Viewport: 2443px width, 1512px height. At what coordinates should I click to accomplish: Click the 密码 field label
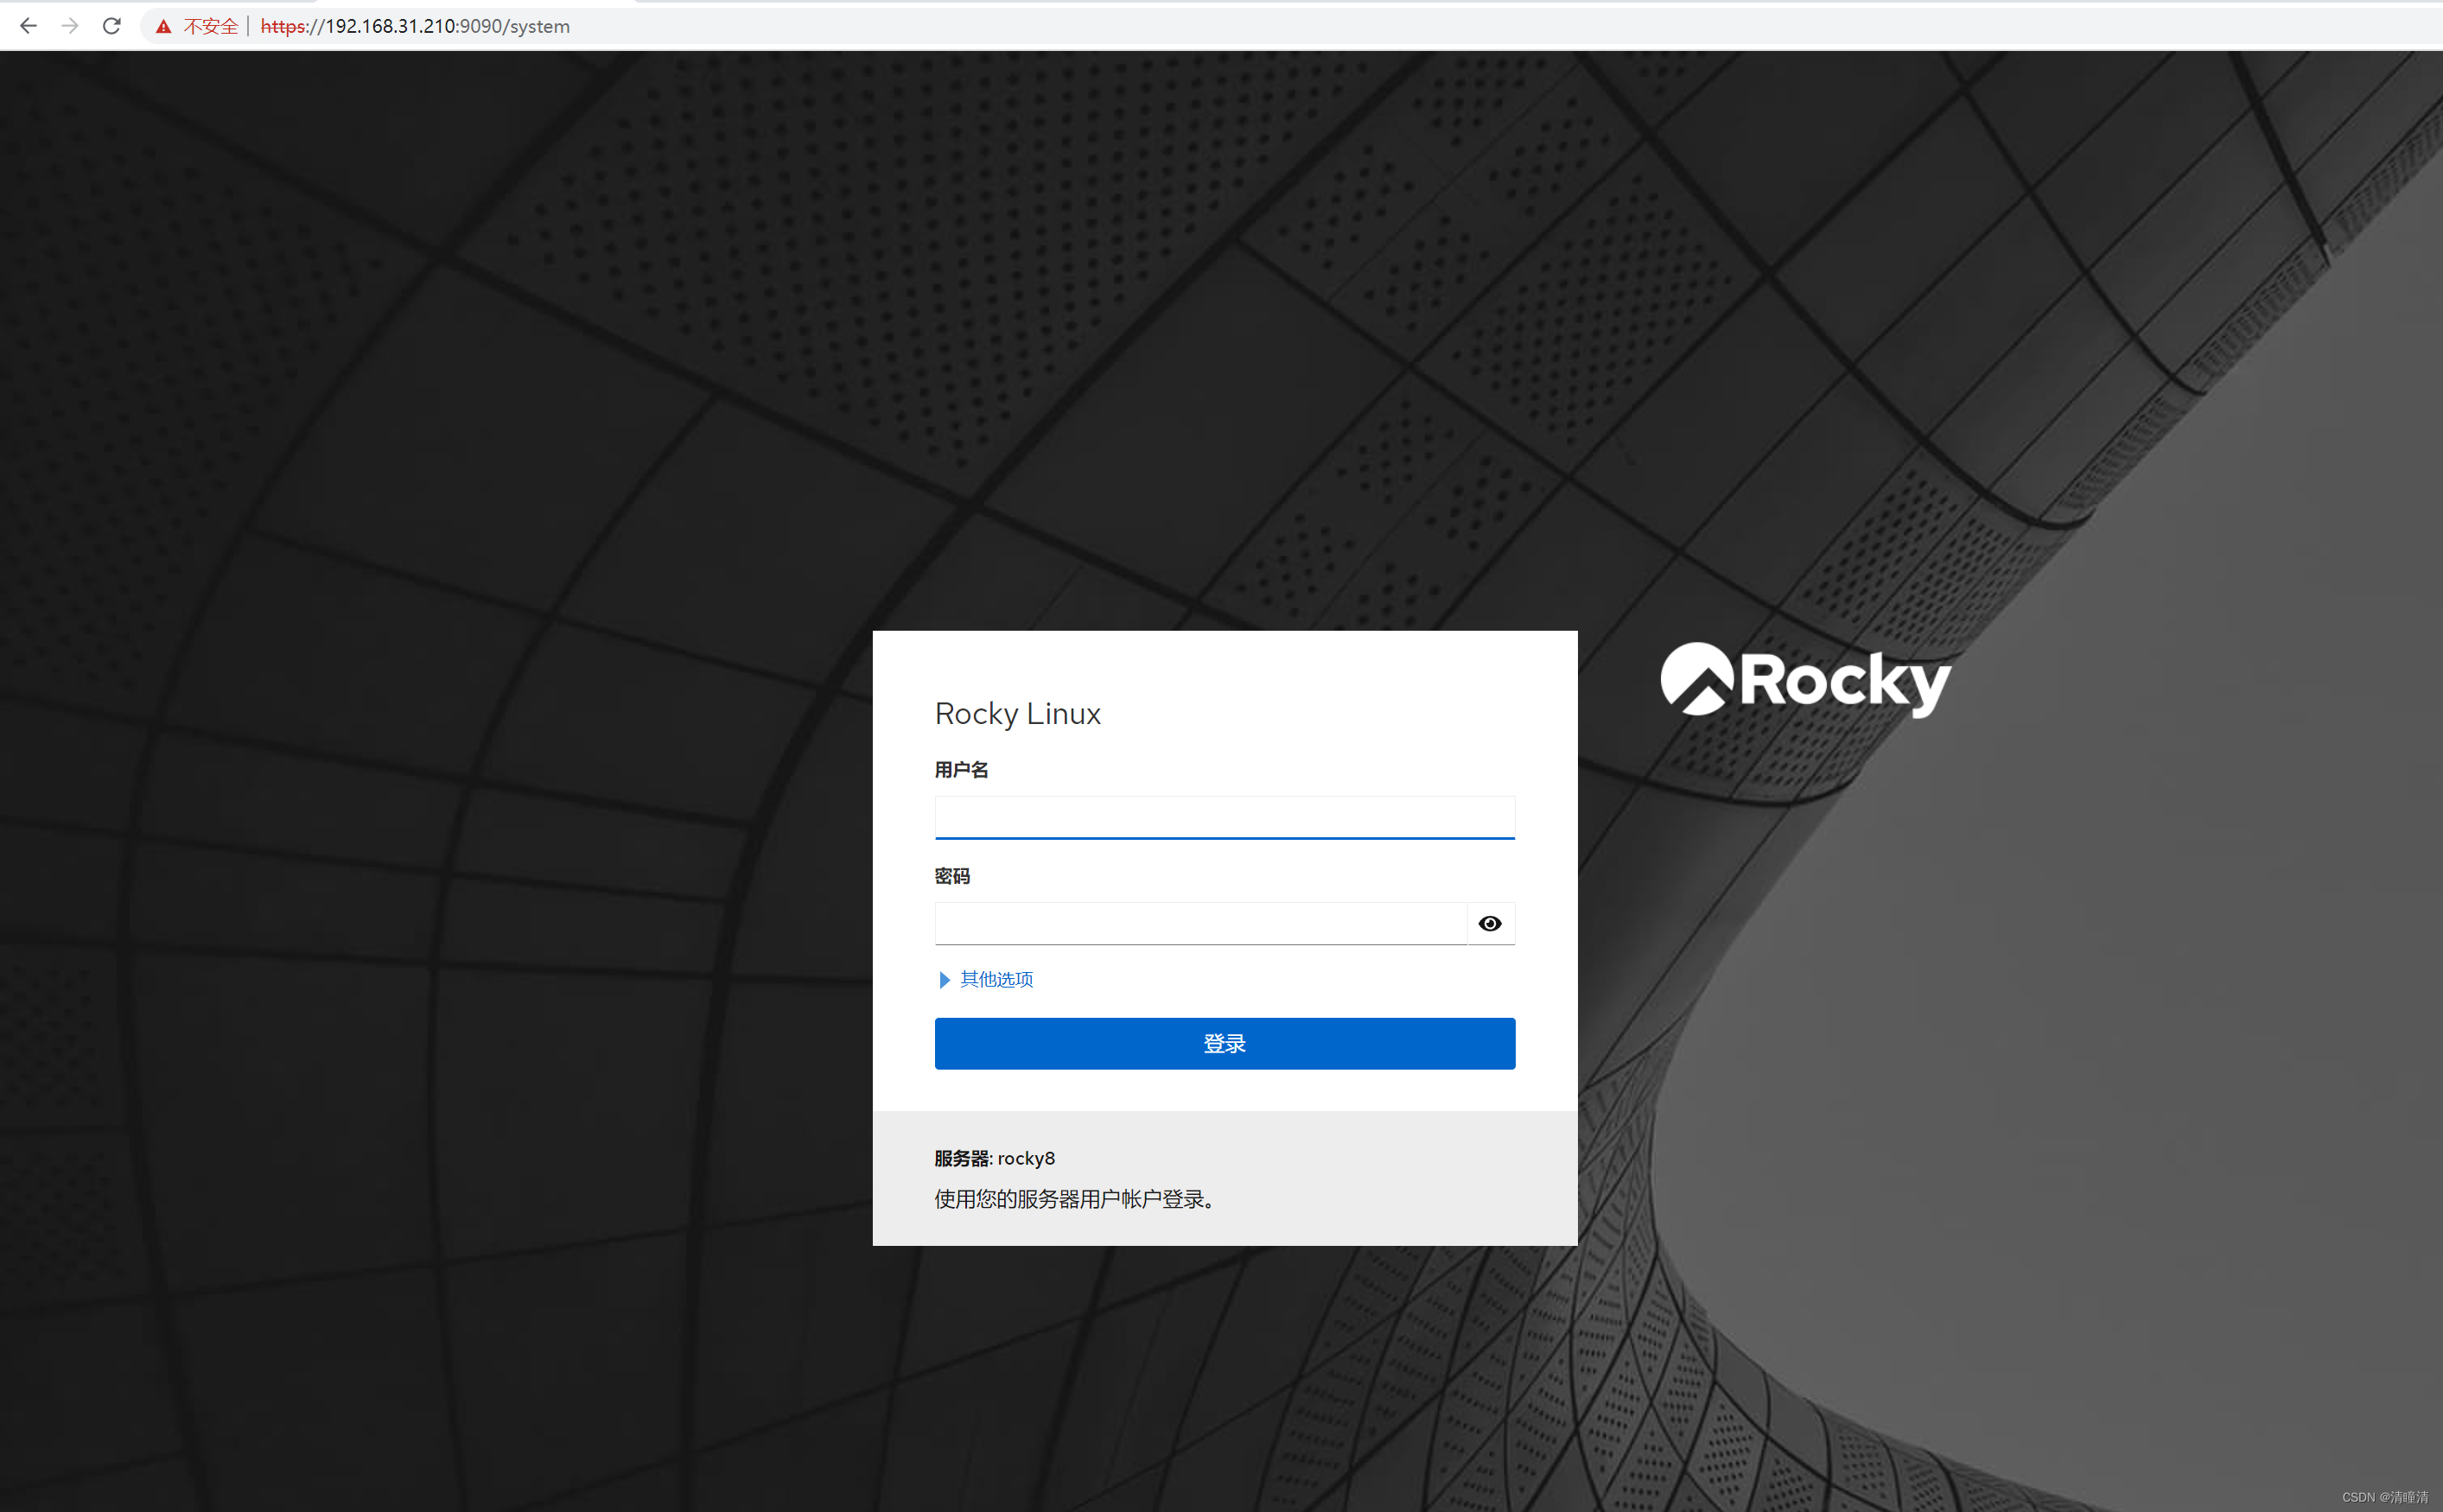coord(952,876)
